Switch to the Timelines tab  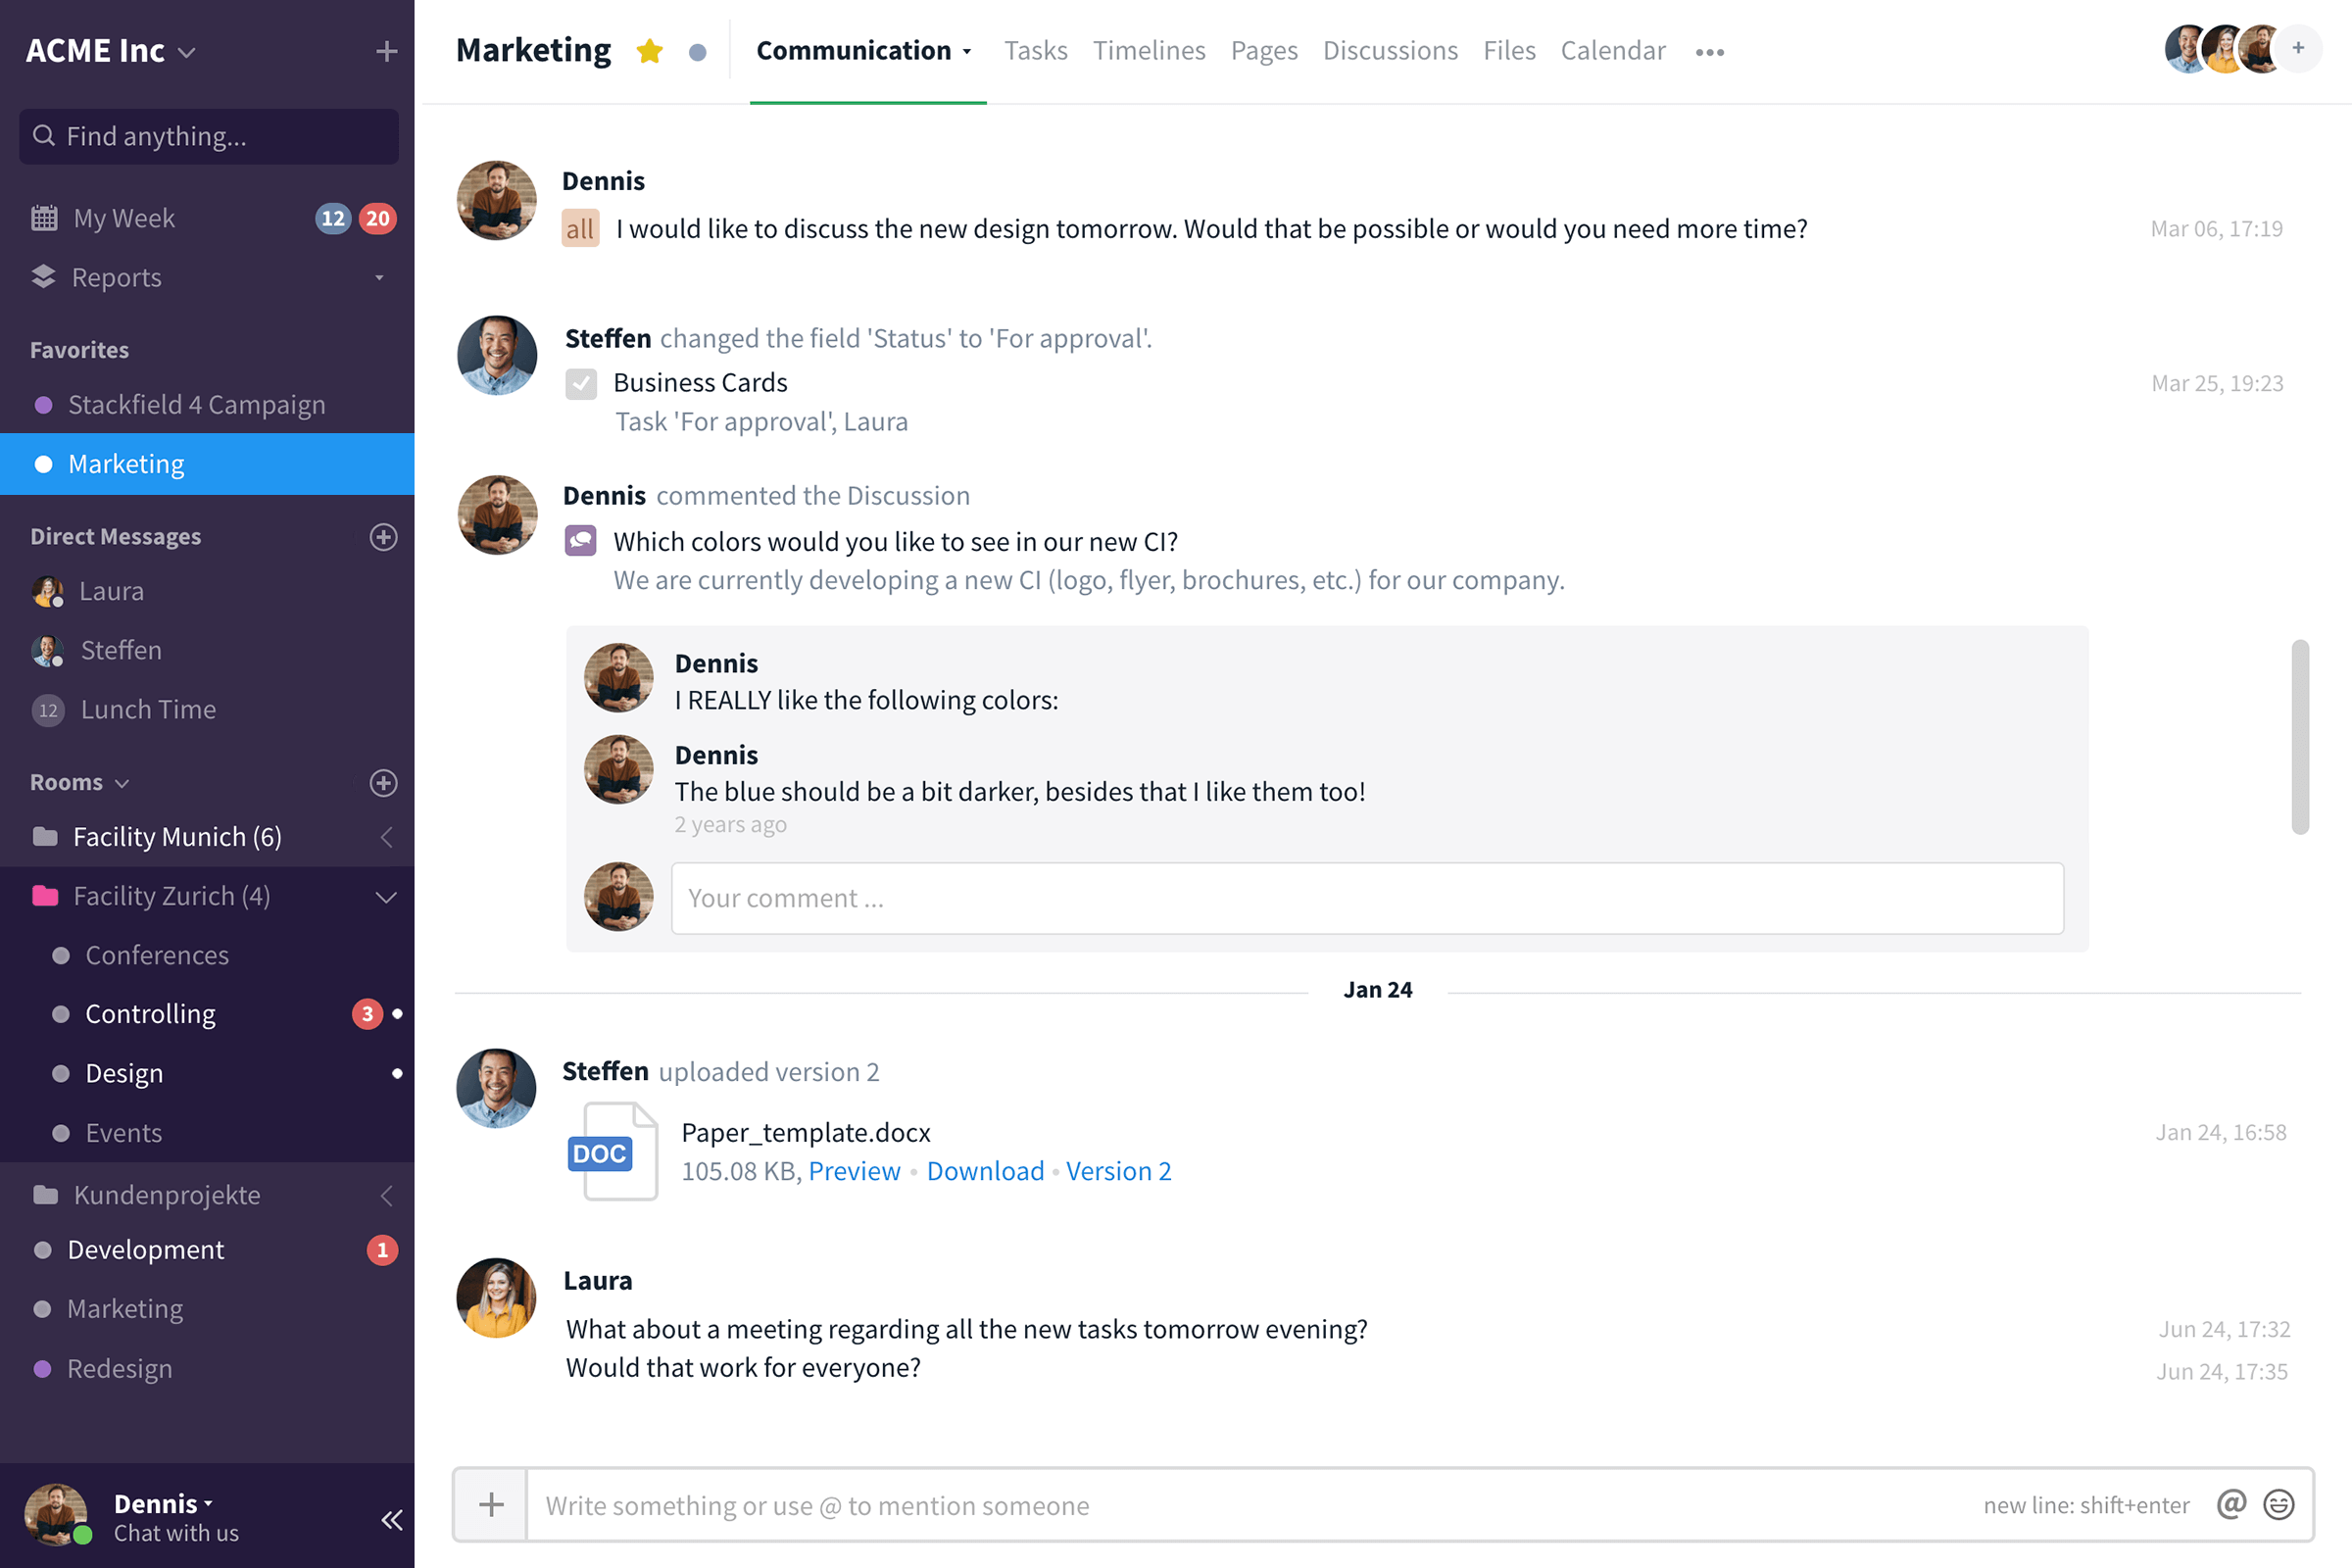(x=1148, y=51)
